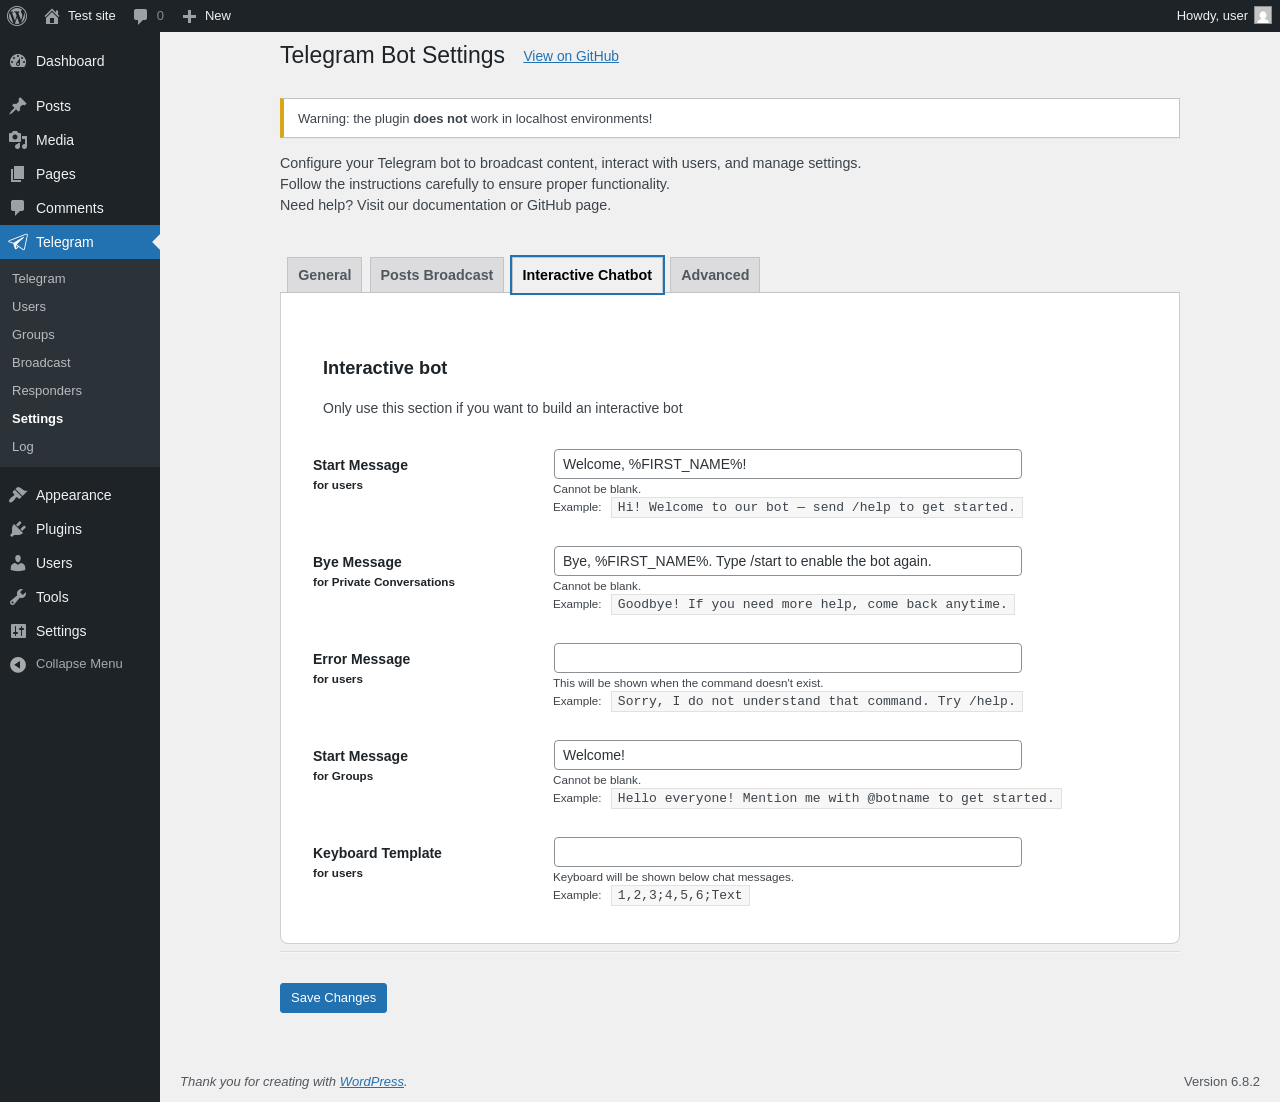Switch to the Posts Broadcast tab
This screenshot has width=1280, height=1102.
436,275
